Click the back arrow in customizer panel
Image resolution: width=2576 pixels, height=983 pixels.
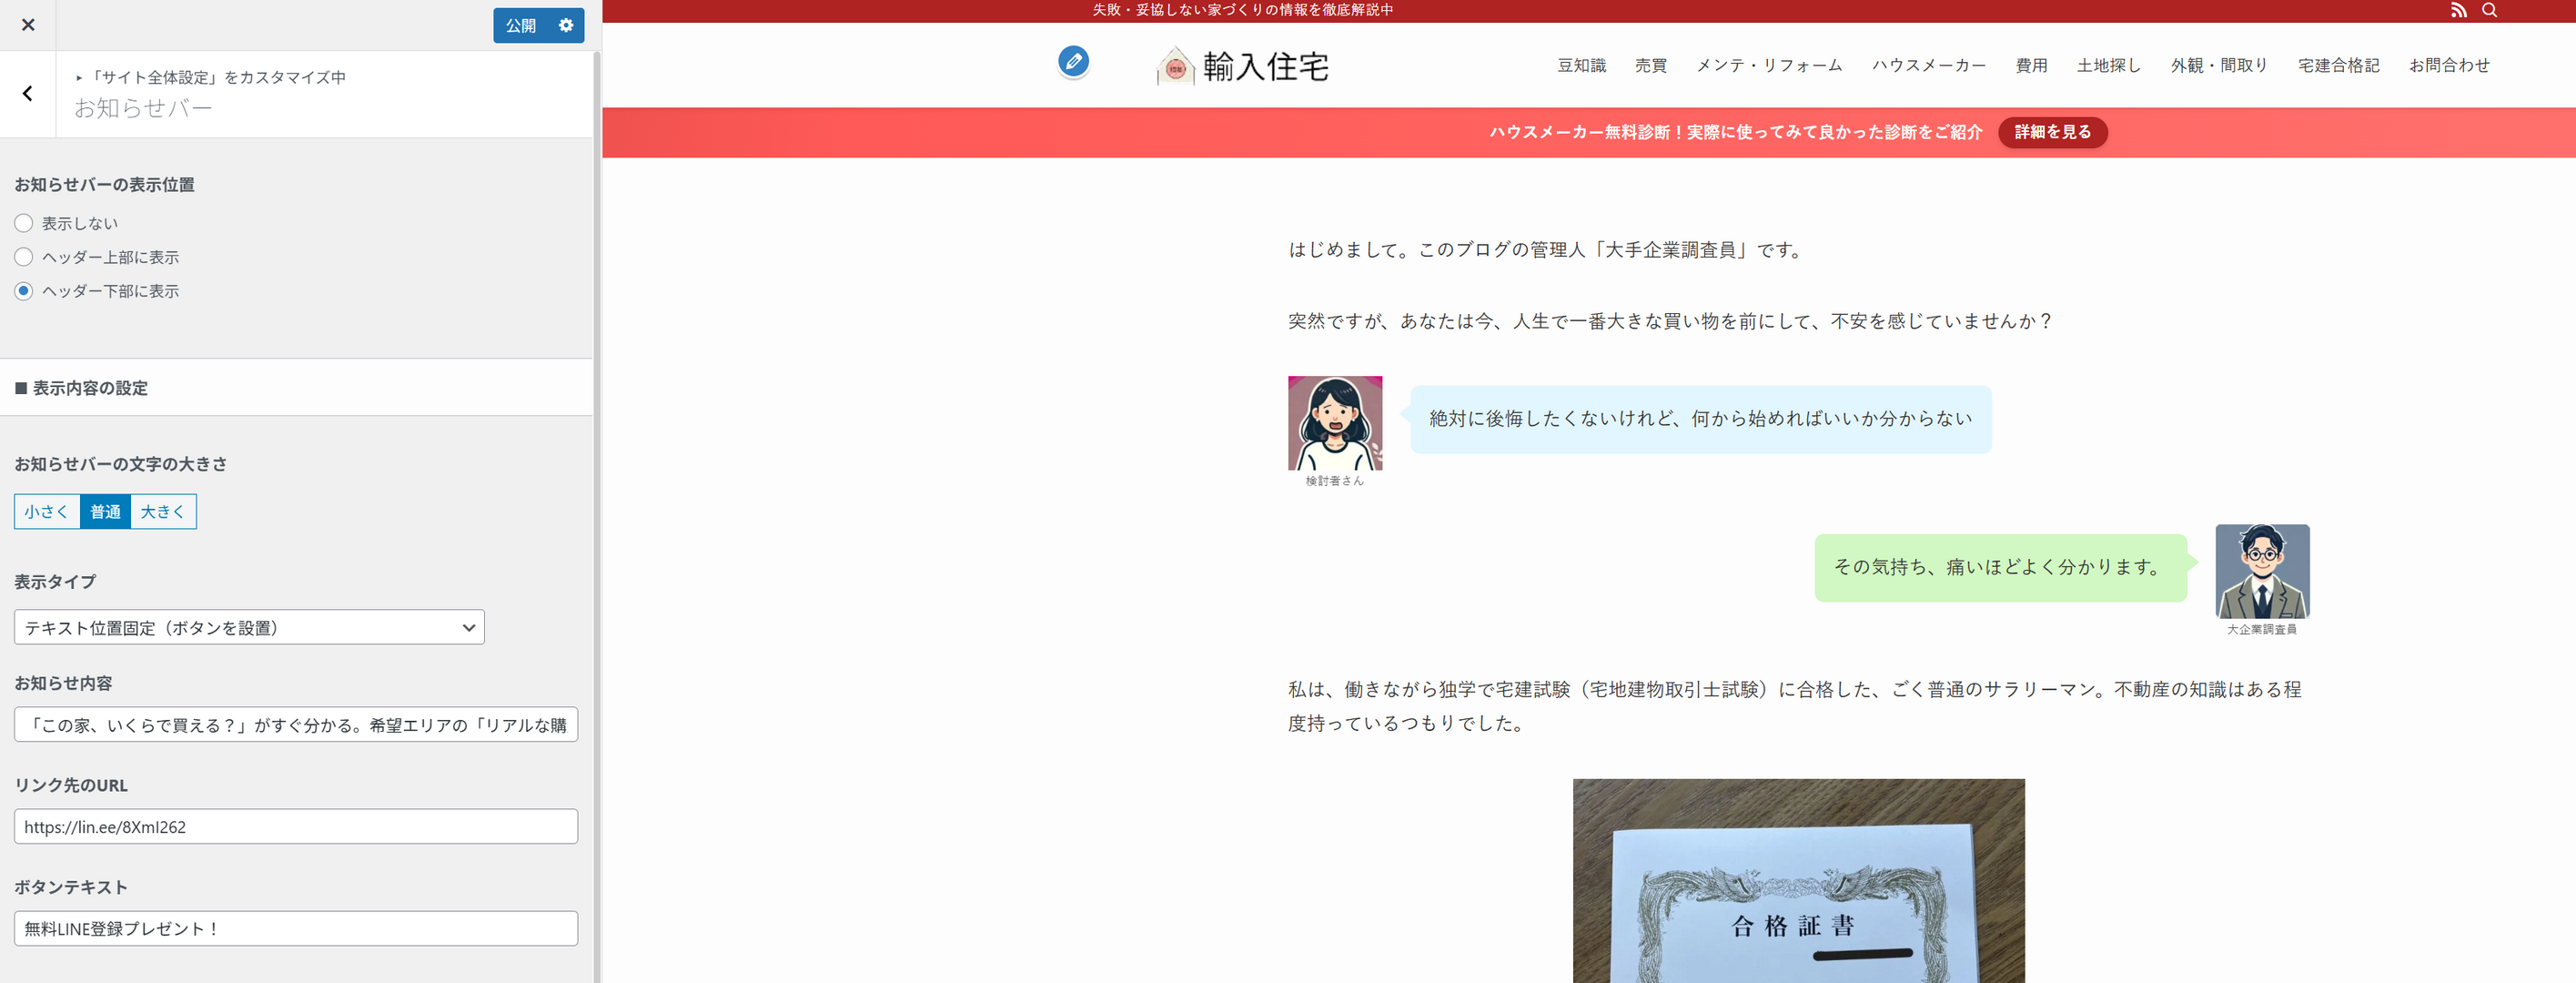pos(28,94)
